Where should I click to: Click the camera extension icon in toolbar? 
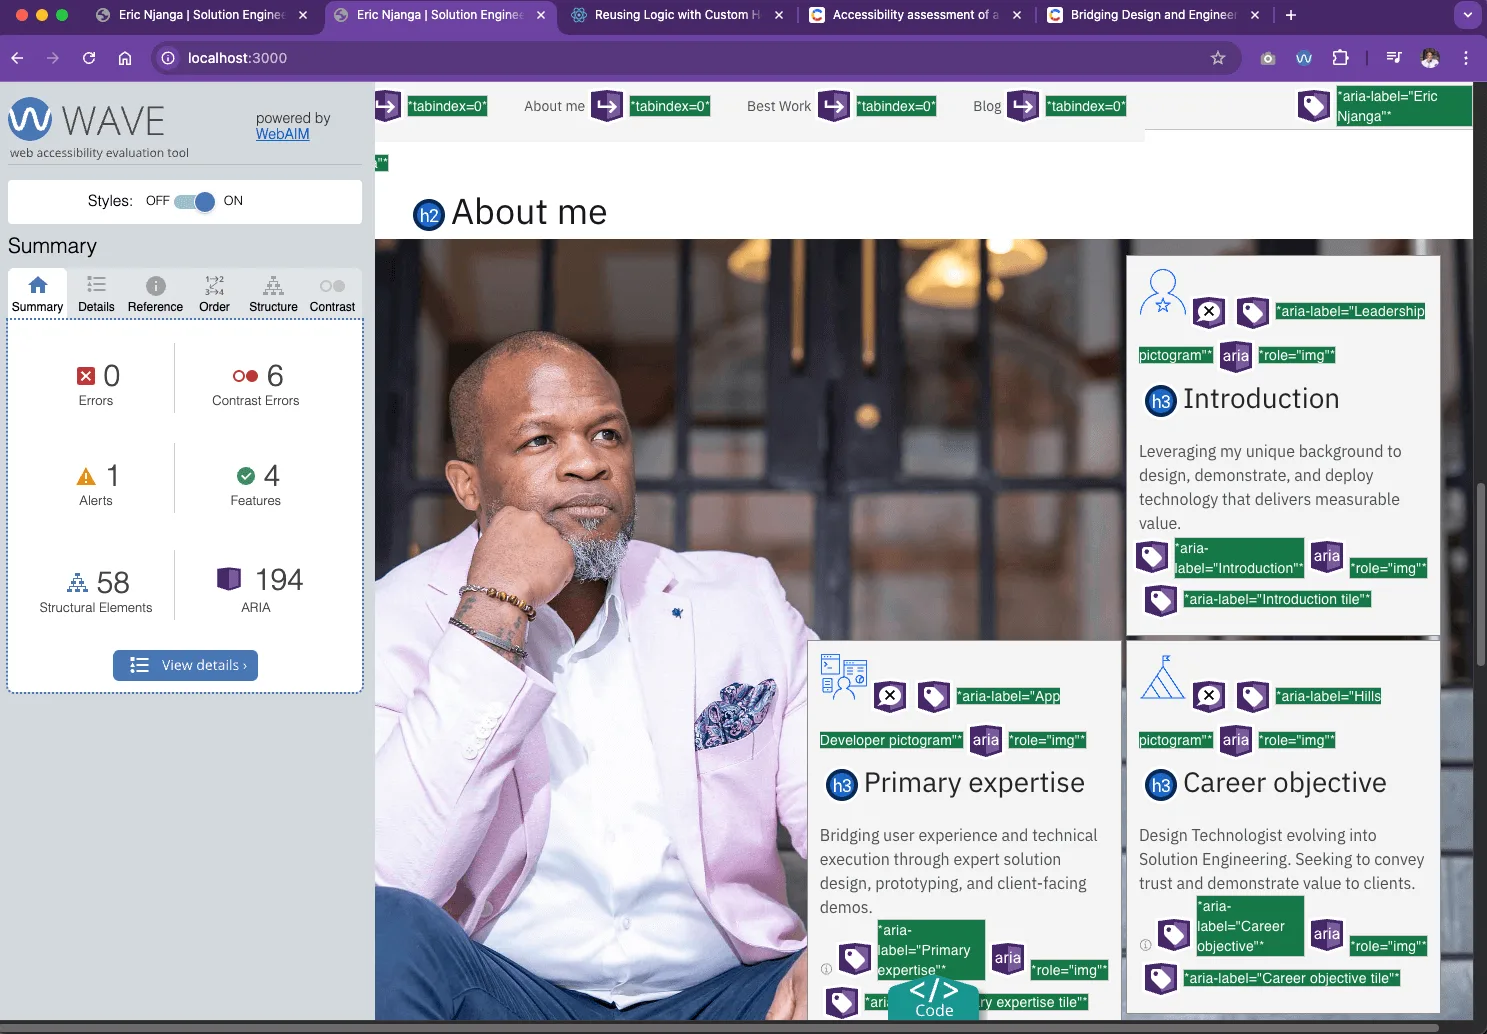pyautogui.click(x=1268, y=58)
